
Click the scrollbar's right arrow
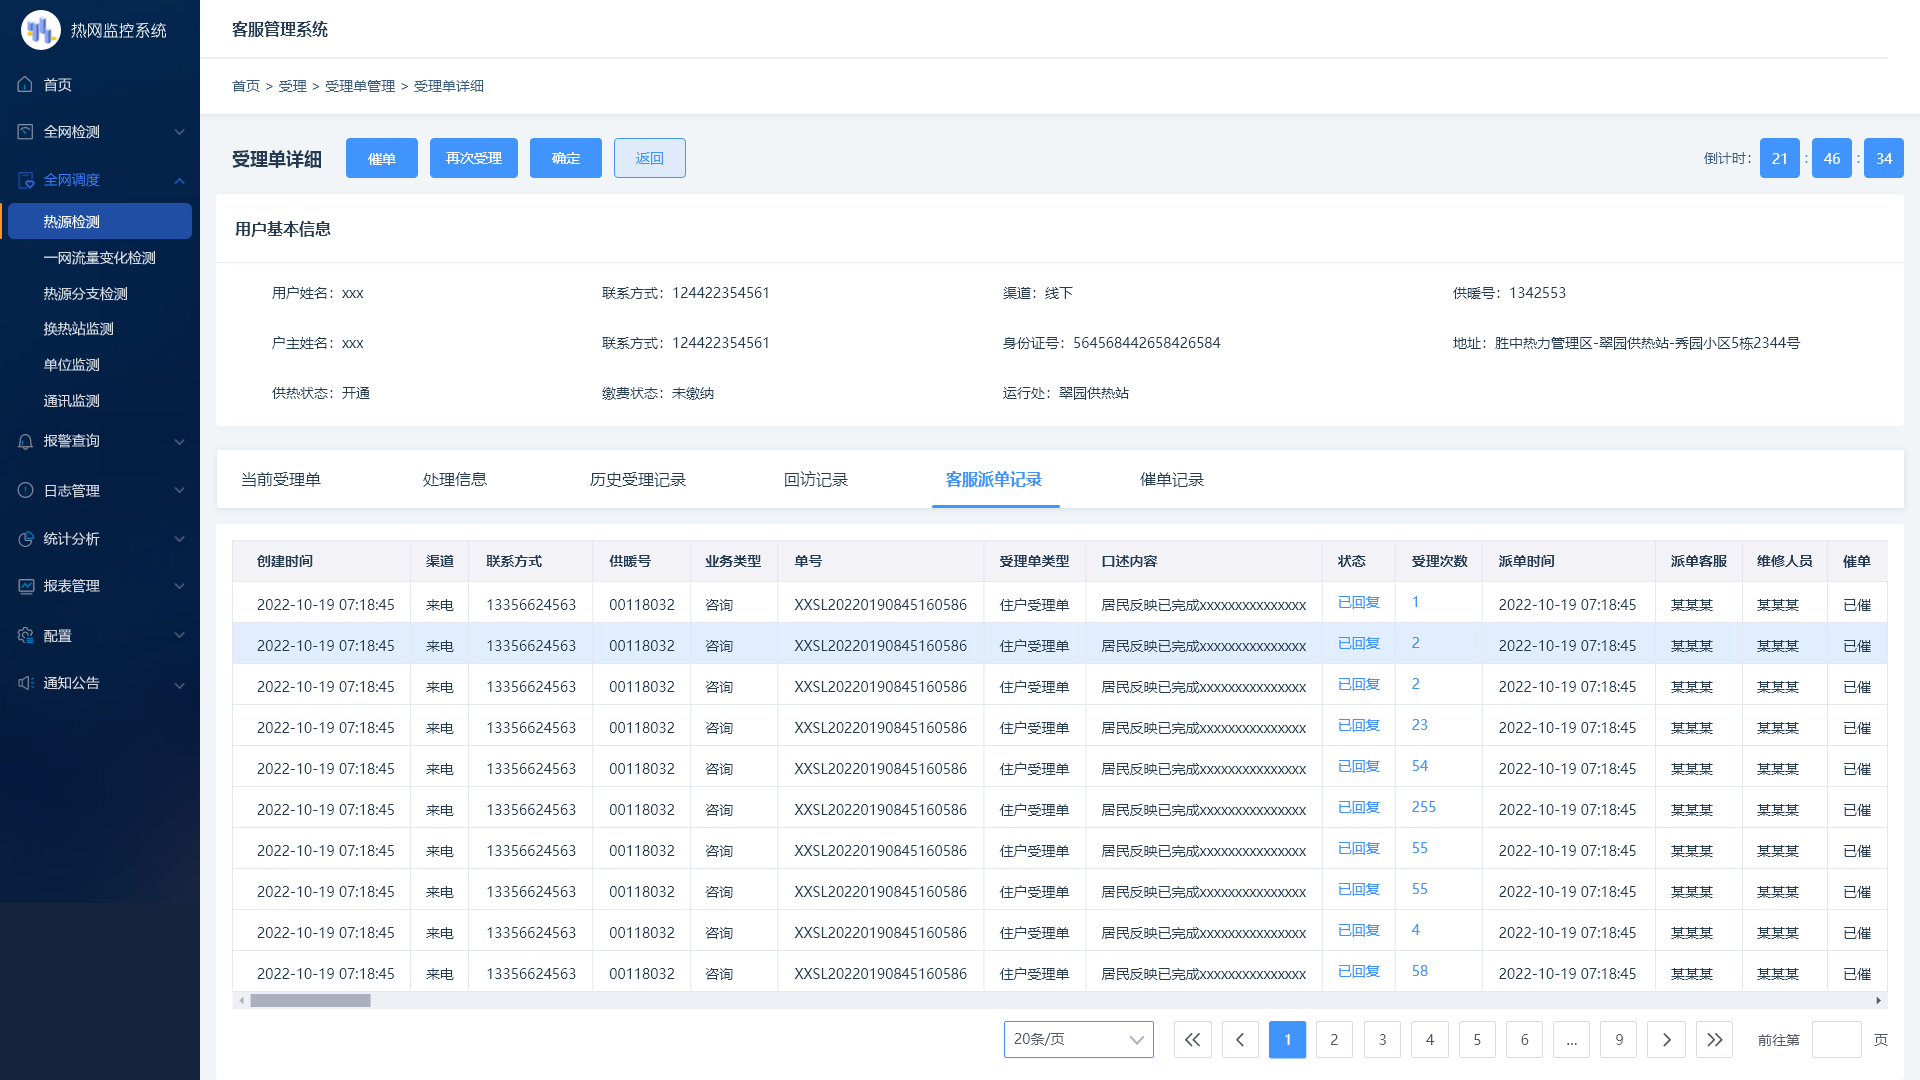click(x=1879, y=1000)
